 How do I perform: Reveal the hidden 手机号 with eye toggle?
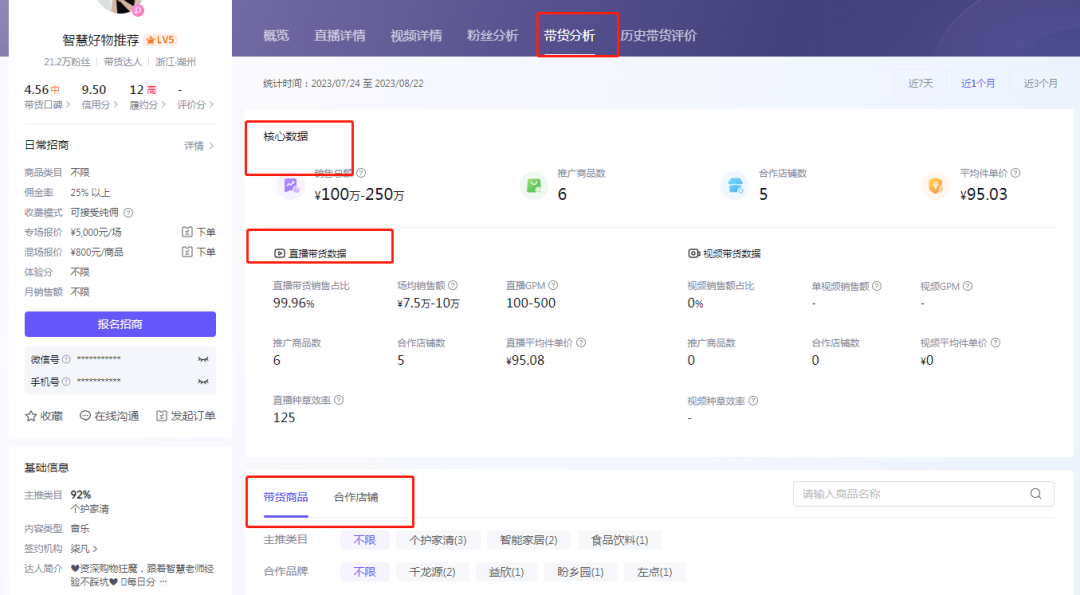[203, 381]
